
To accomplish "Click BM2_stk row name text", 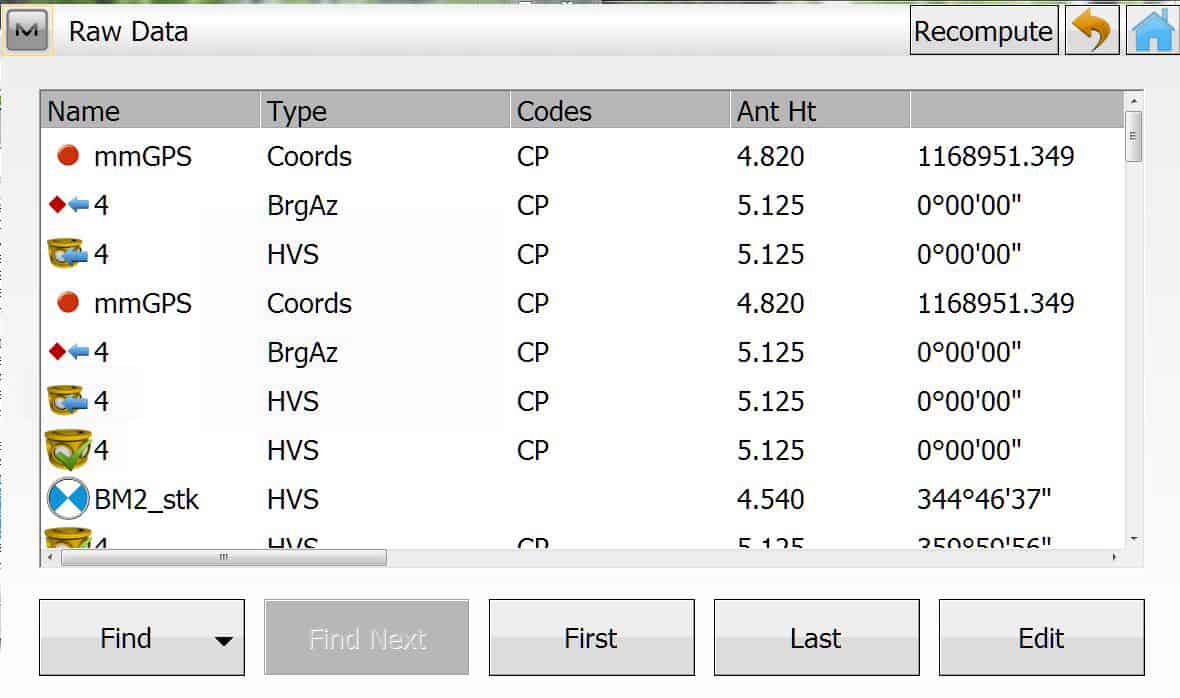I will pos(147,499).
